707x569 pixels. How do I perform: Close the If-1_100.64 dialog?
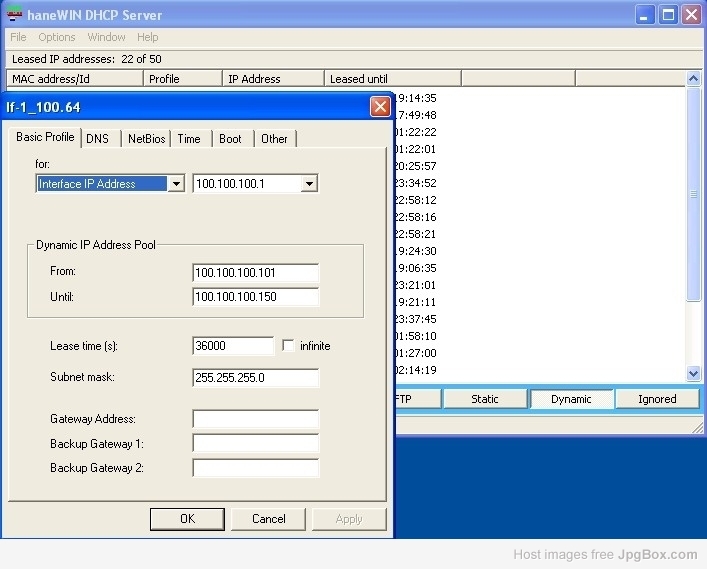(x=380, y=106)
